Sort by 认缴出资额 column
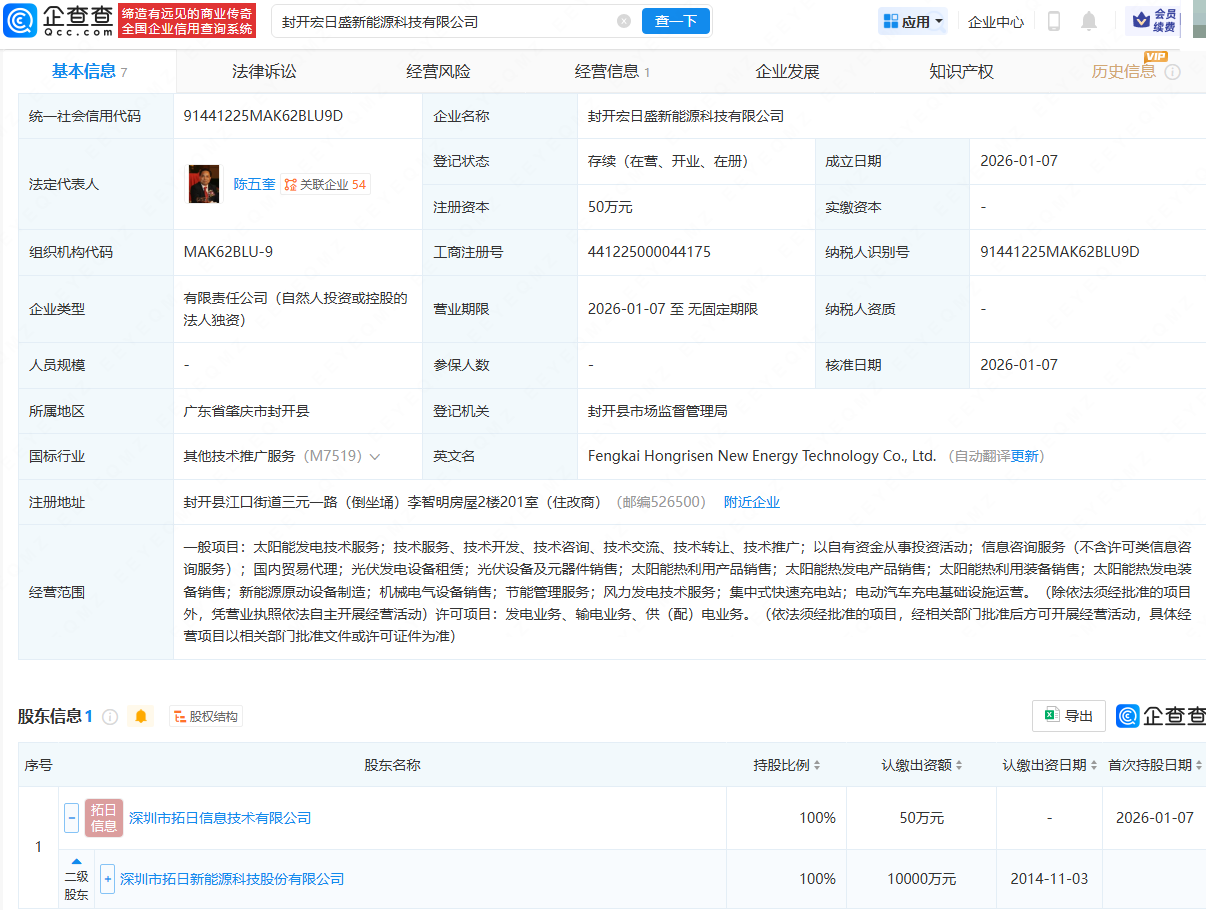 [921, 765]
